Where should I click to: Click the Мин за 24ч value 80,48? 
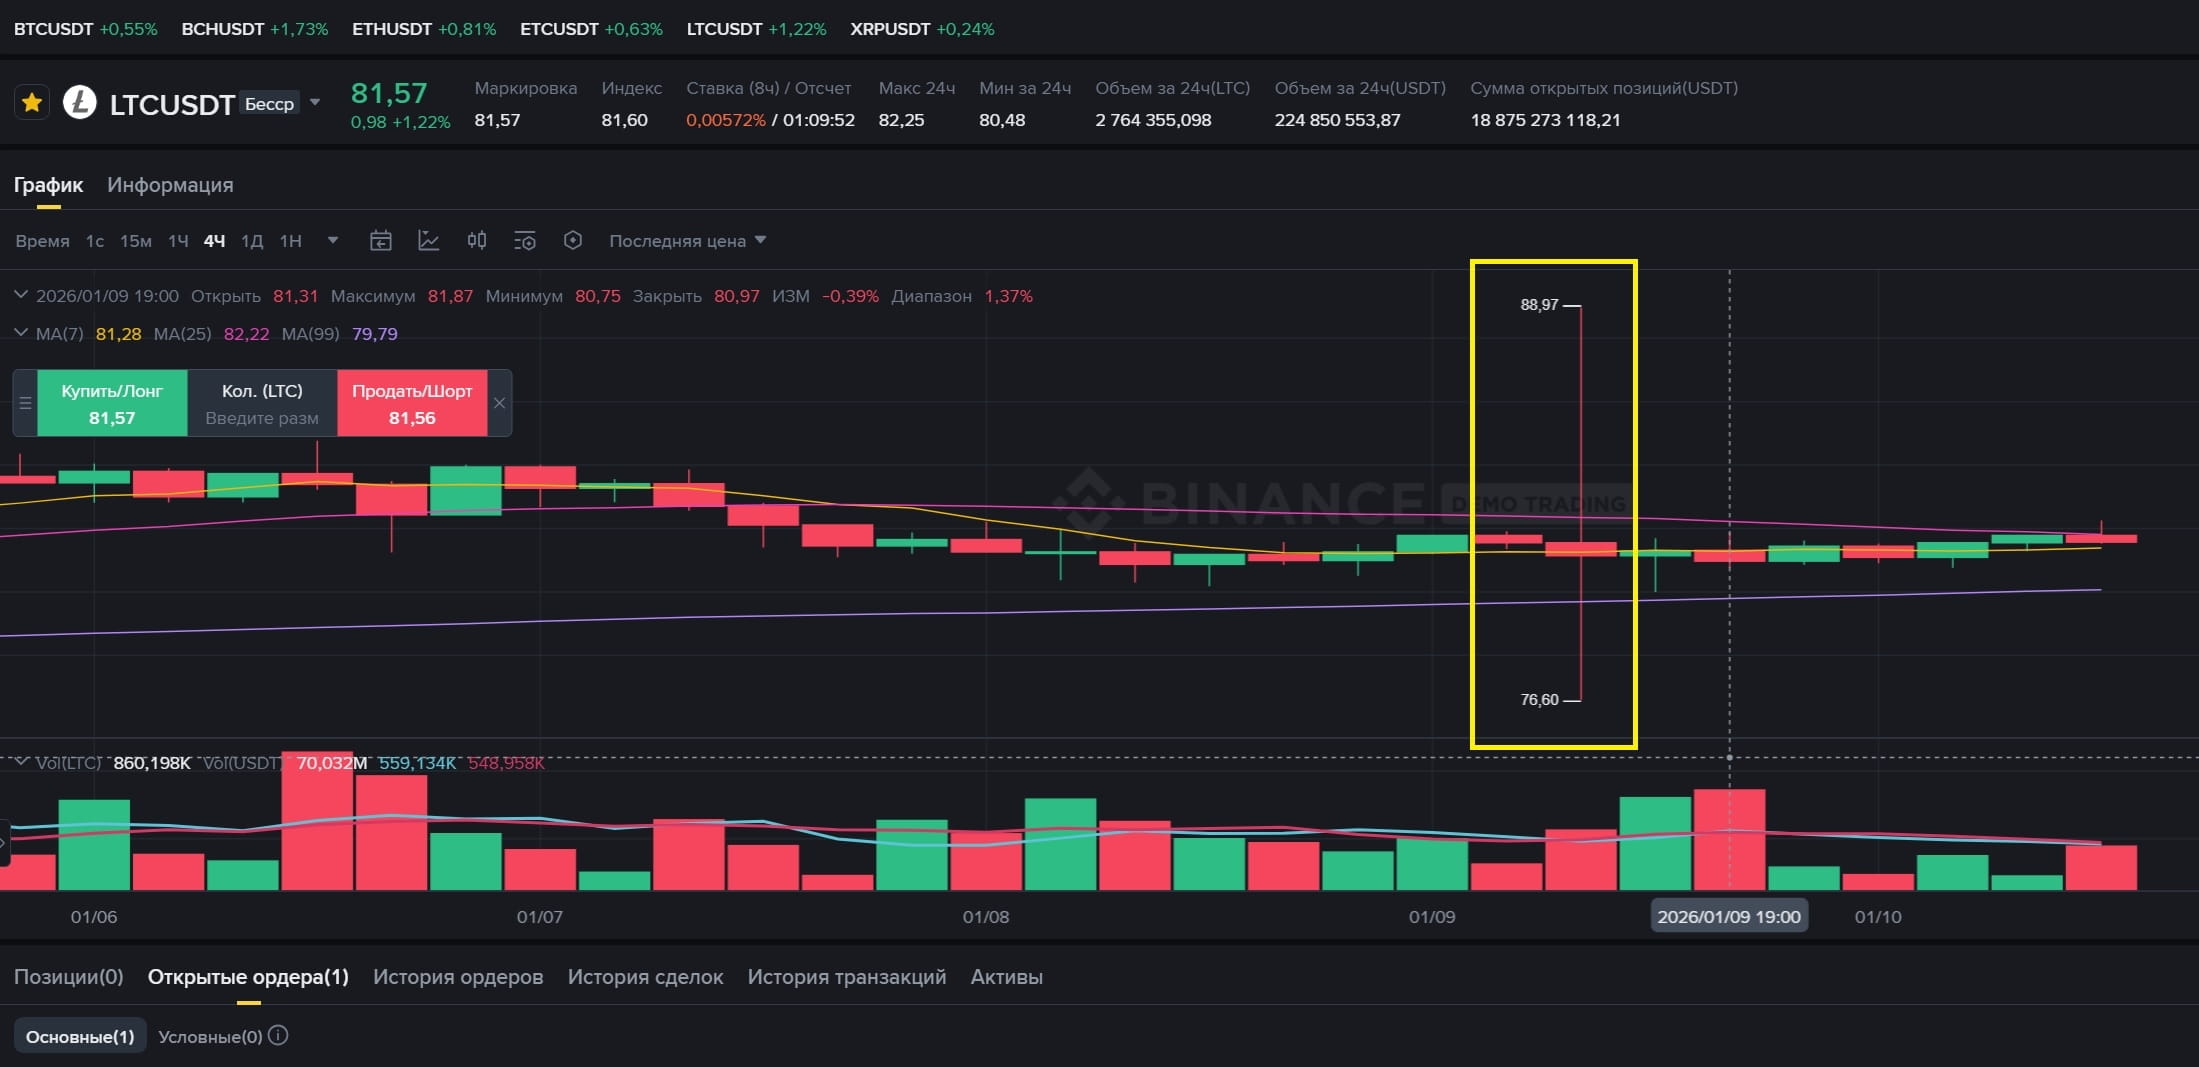[x=1002, y=120]
